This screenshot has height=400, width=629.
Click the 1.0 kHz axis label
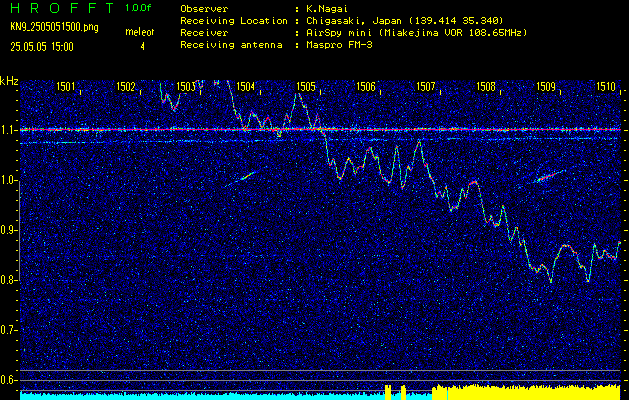pyautogui.click(x=7, y=180)
